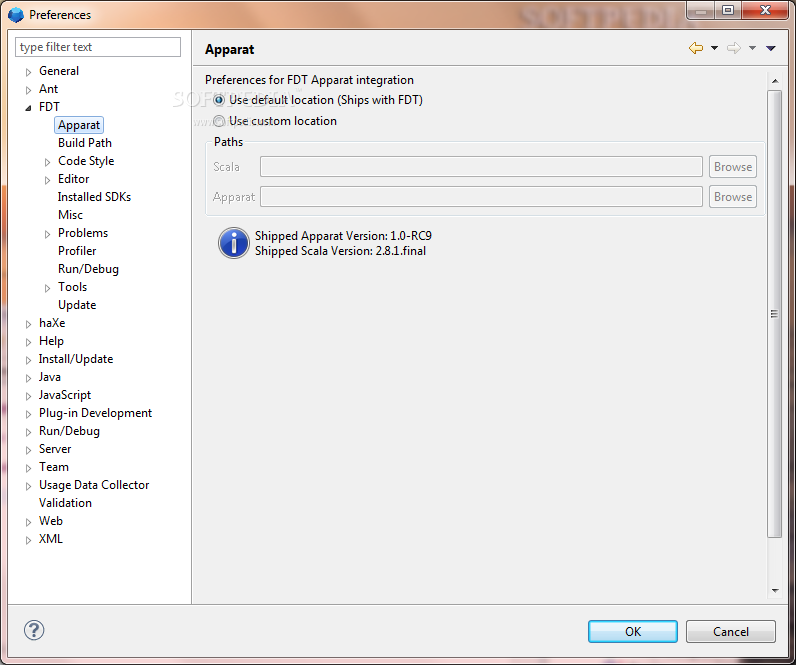Expand the Install/Update tree node
Screen dimensions: 796x665
(x=28, y=360)
